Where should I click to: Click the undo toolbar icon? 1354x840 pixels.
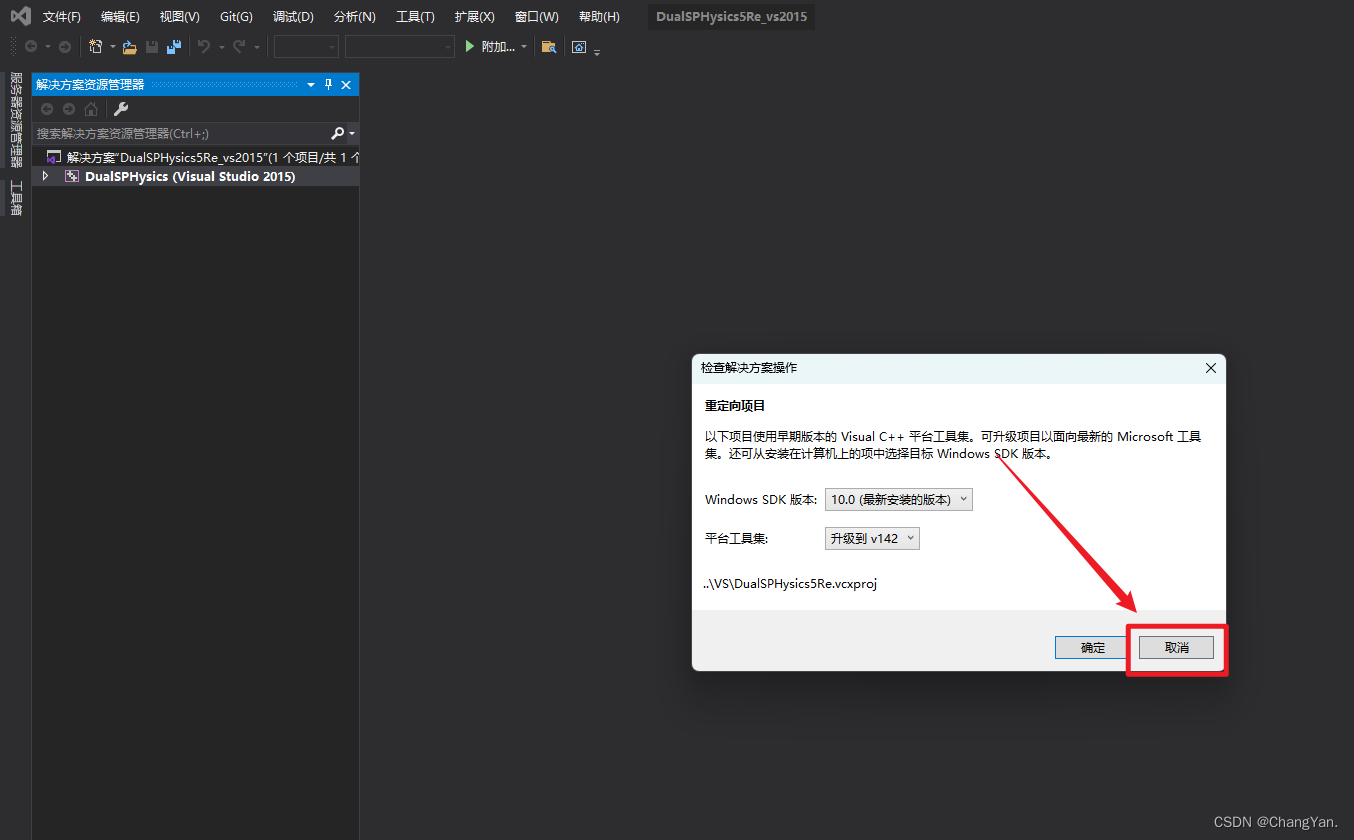(204, 47)
